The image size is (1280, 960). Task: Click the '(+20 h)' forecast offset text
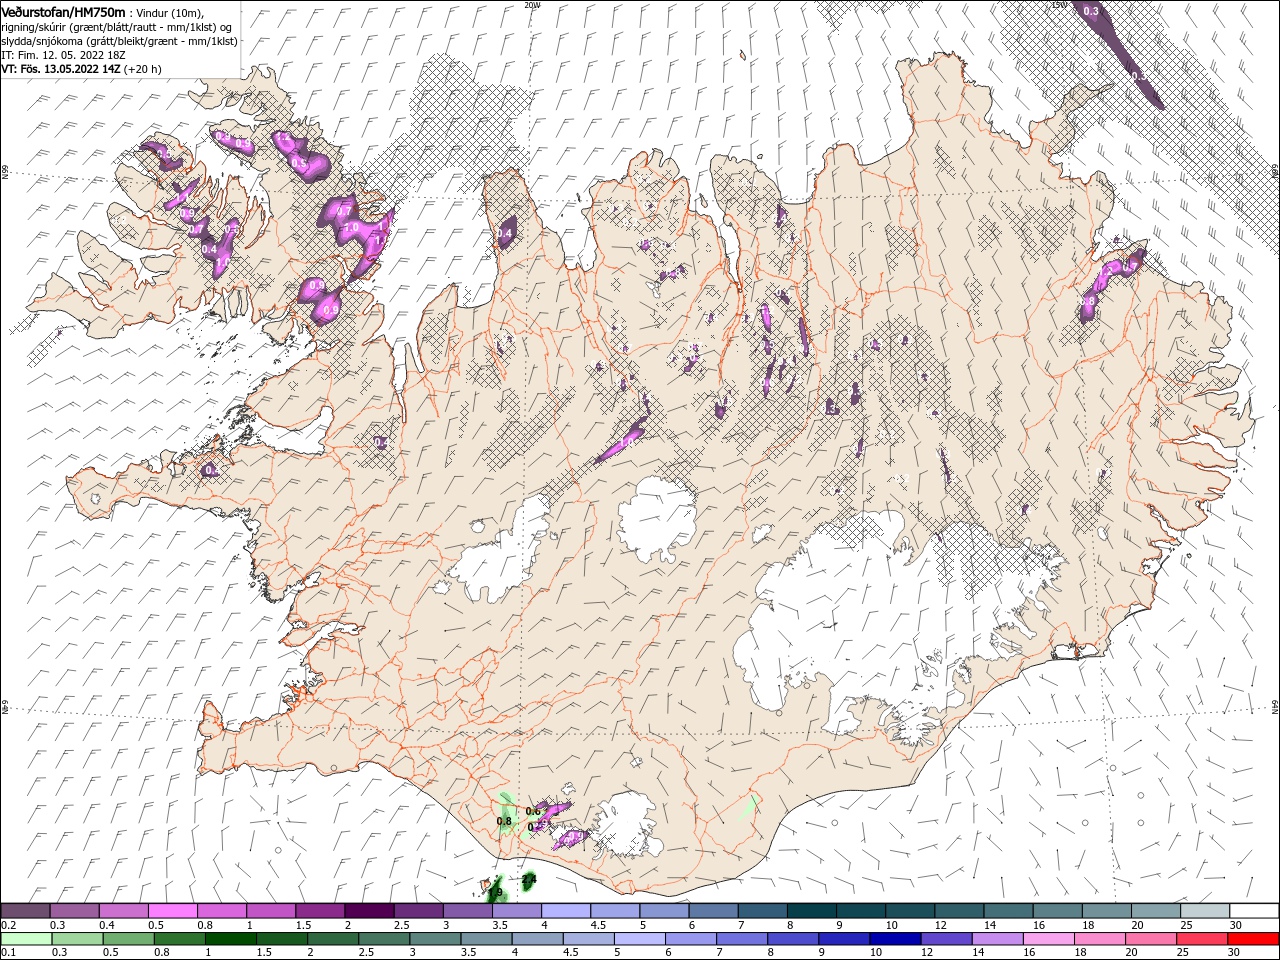pos(143,69)
